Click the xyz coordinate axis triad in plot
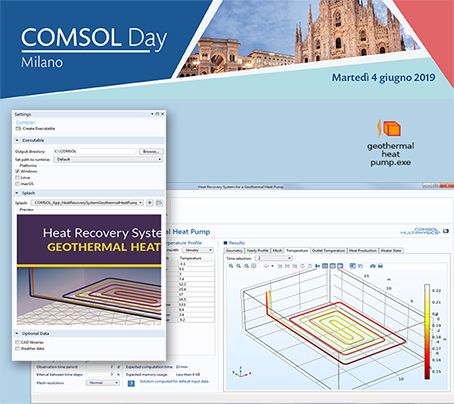This screenshot has width=454, height=404. [x=241, y=372]
